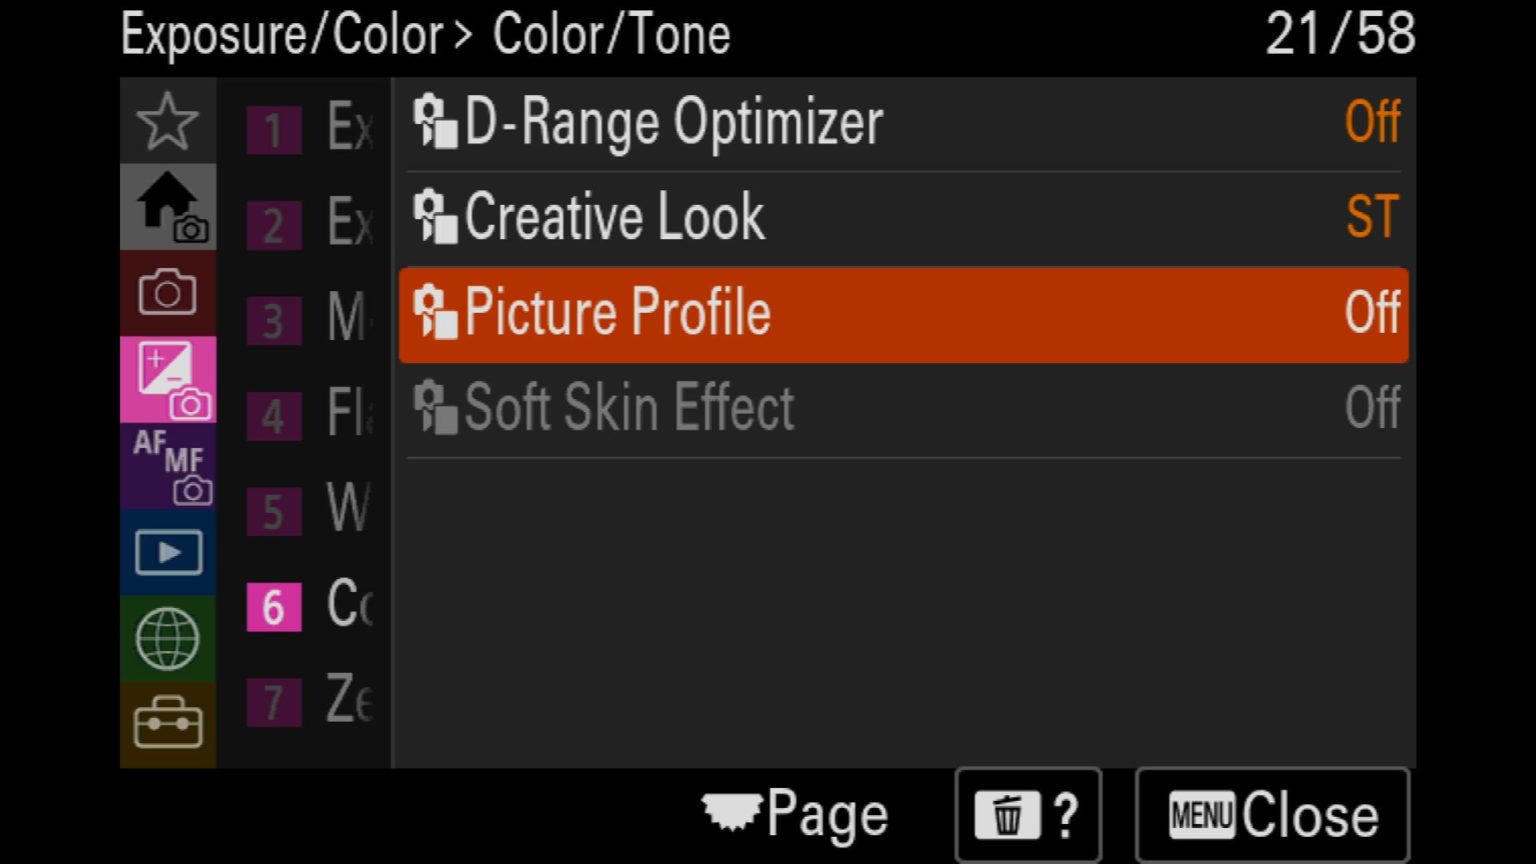This screenshot has width=1536, height=864.
Task: Select the Favorites star tab
Action: 167,121
